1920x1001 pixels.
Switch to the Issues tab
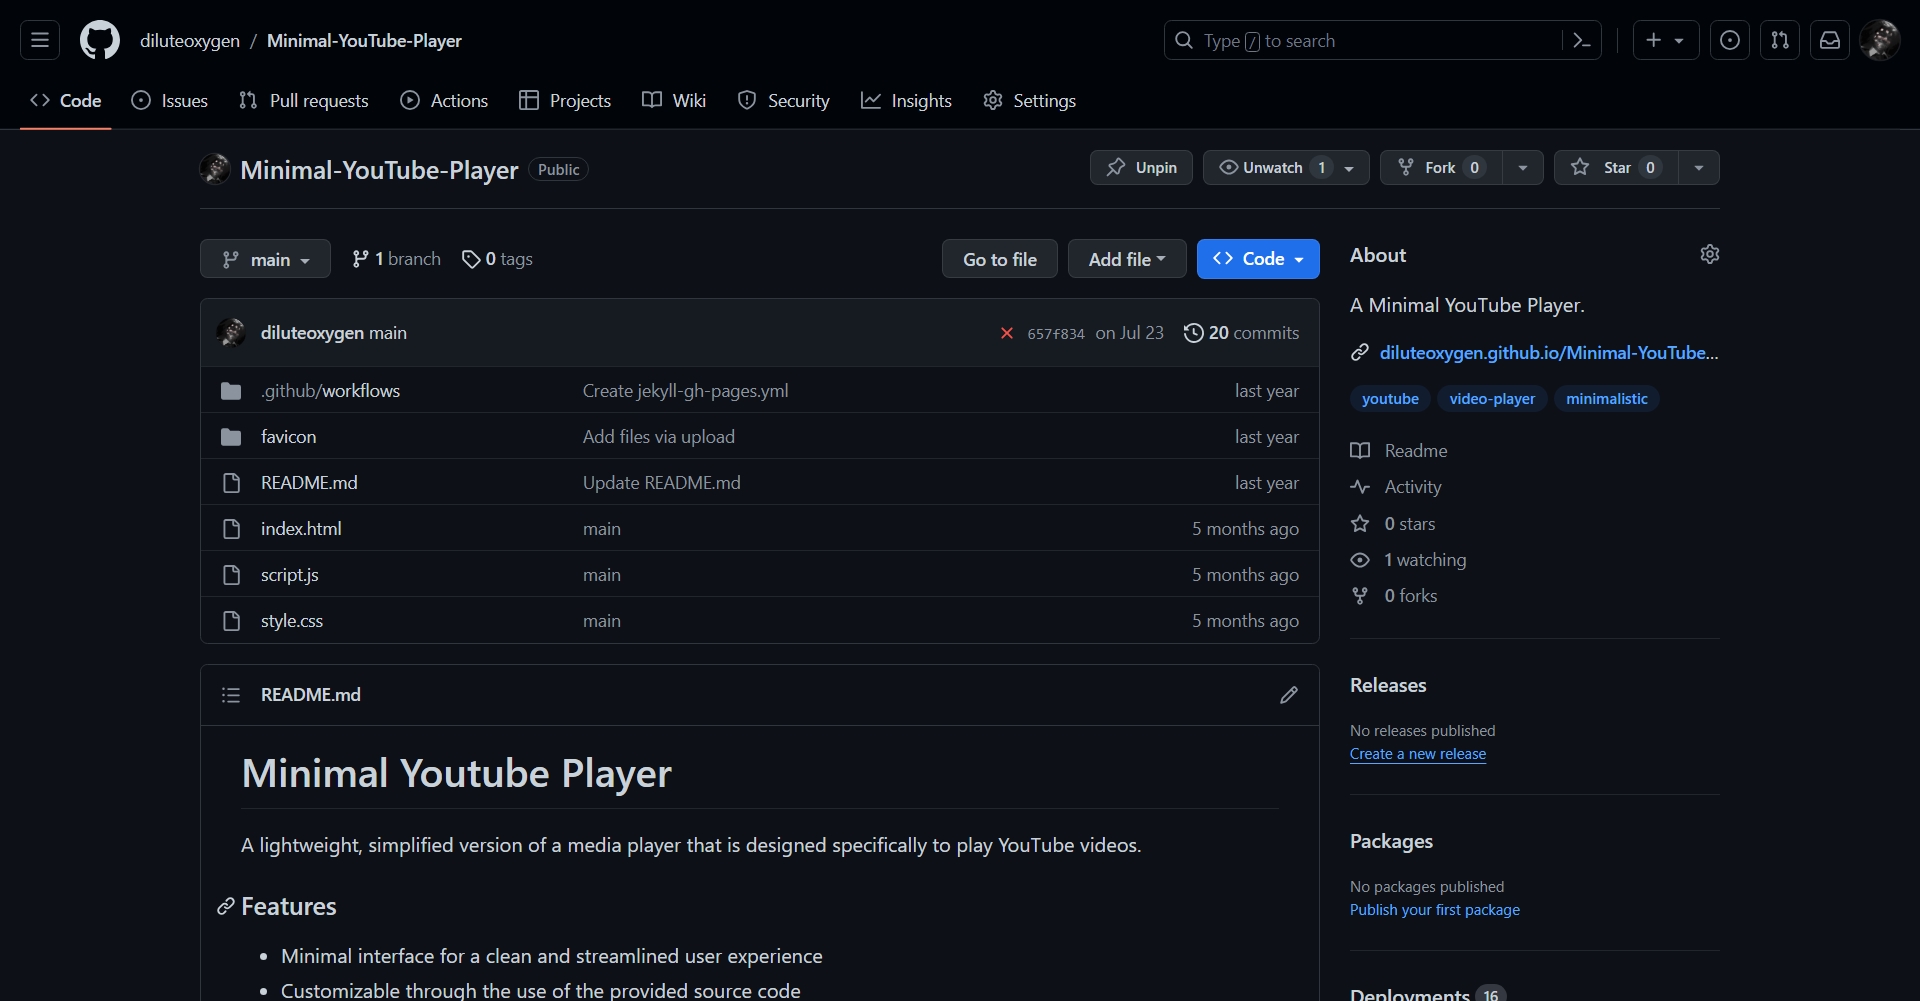[170, 100]
